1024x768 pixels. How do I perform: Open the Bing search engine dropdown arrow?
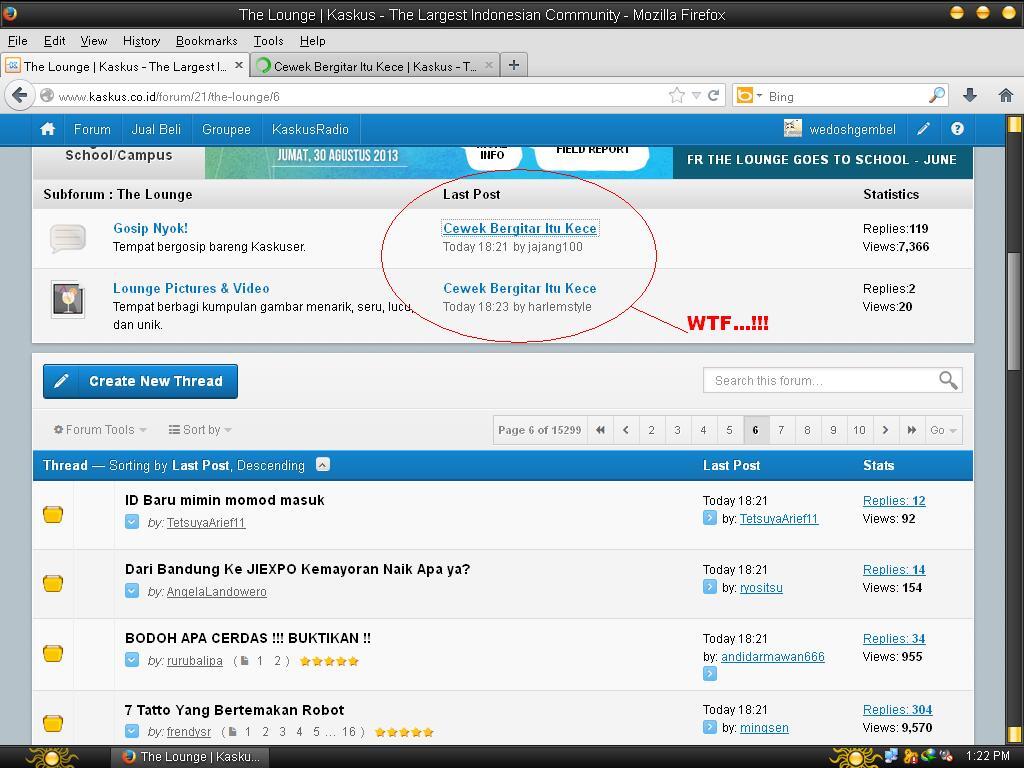(760, 96)
